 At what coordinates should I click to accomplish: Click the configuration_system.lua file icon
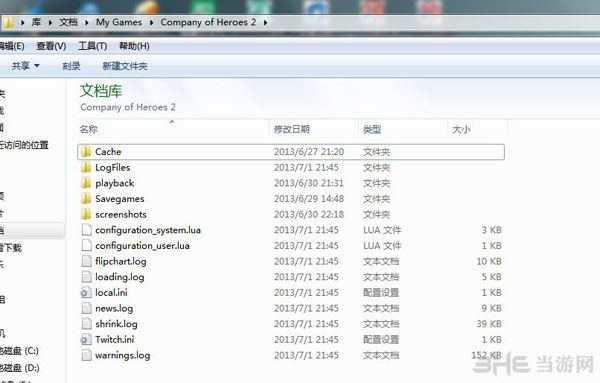pyautogui.click(x=86, y=230)
